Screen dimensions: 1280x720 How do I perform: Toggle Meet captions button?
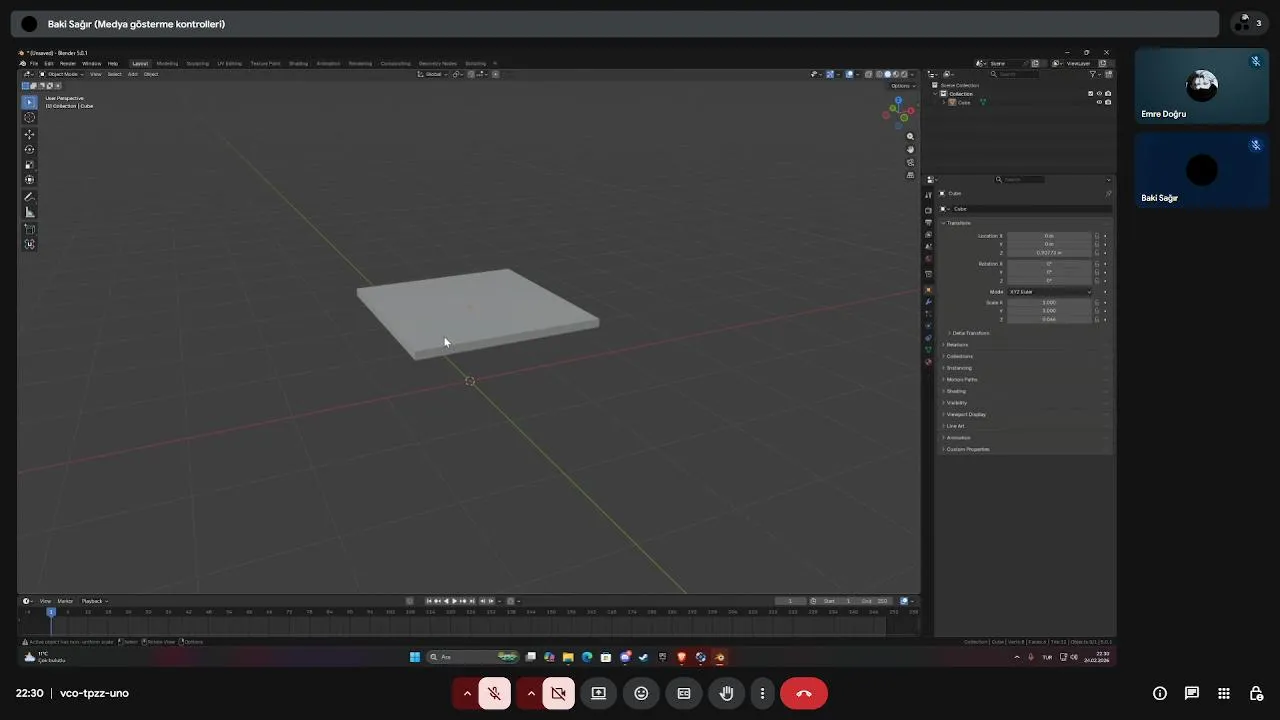684,693
